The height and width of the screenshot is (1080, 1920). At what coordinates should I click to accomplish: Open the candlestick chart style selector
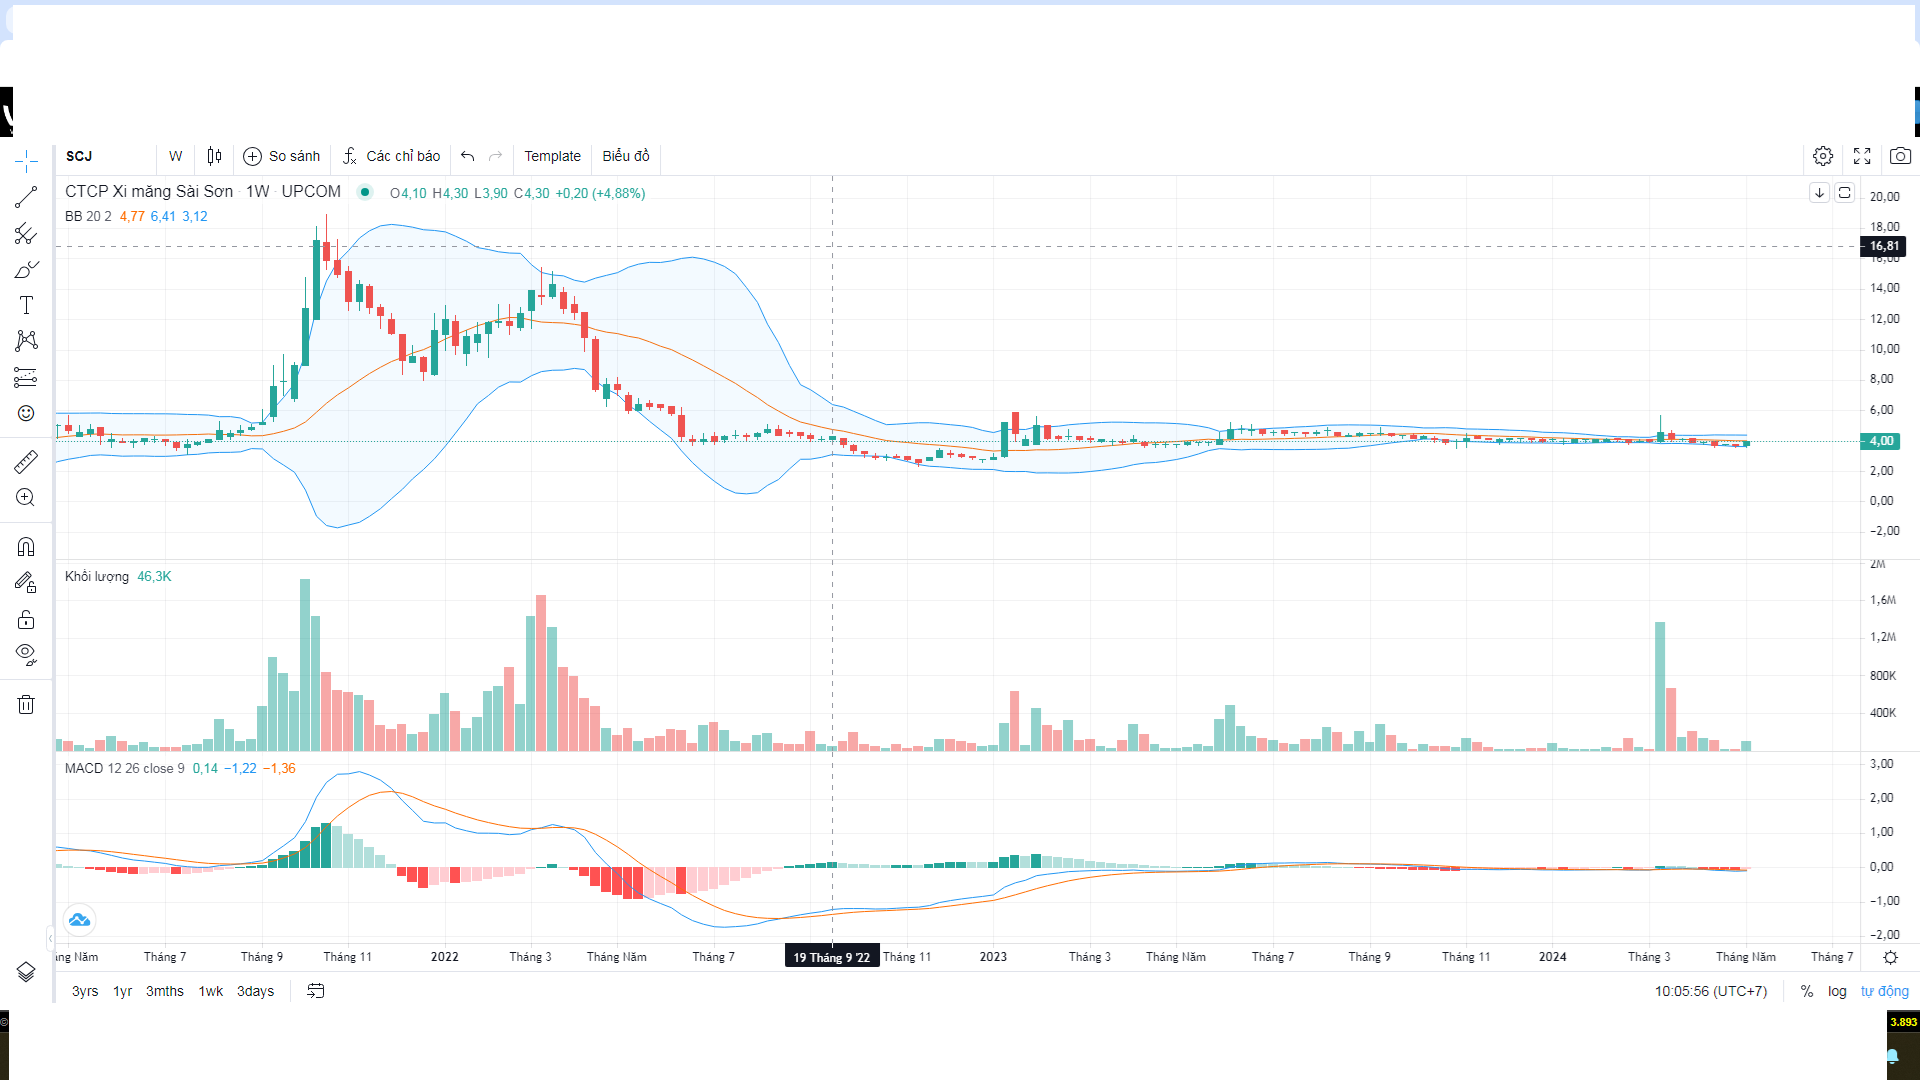pyautogui.click(x=214, y=156)
